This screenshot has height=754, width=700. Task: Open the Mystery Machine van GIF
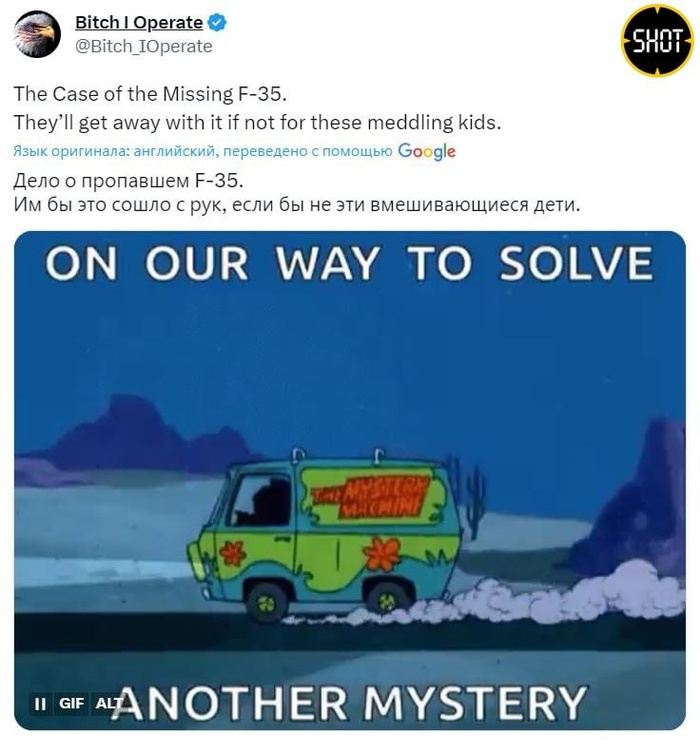point(350,480)
